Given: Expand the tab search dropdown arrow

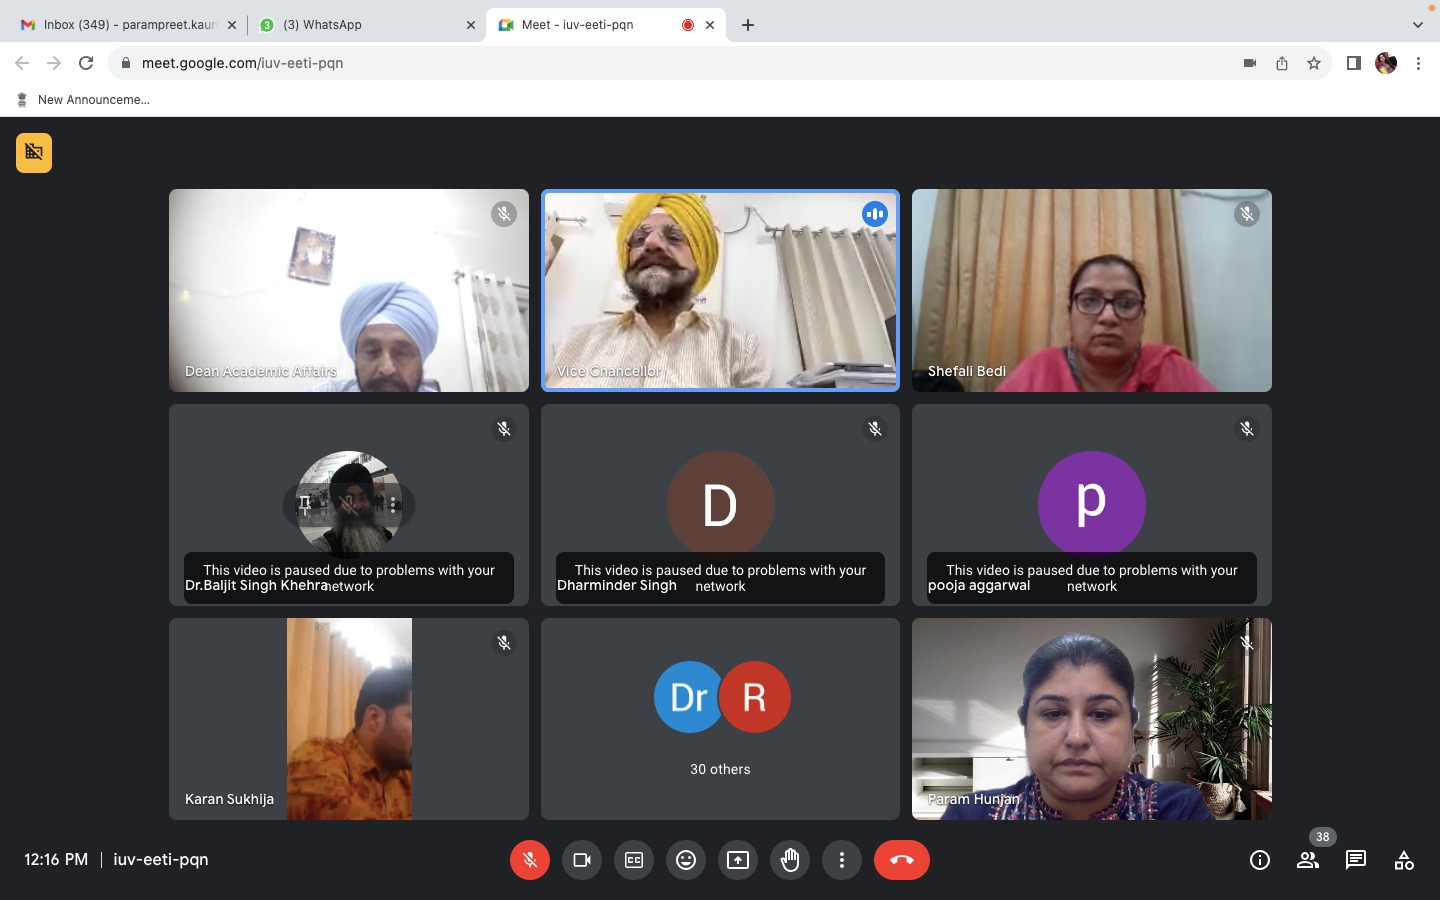Looking at the screenshot, I should coord(1417,25).
